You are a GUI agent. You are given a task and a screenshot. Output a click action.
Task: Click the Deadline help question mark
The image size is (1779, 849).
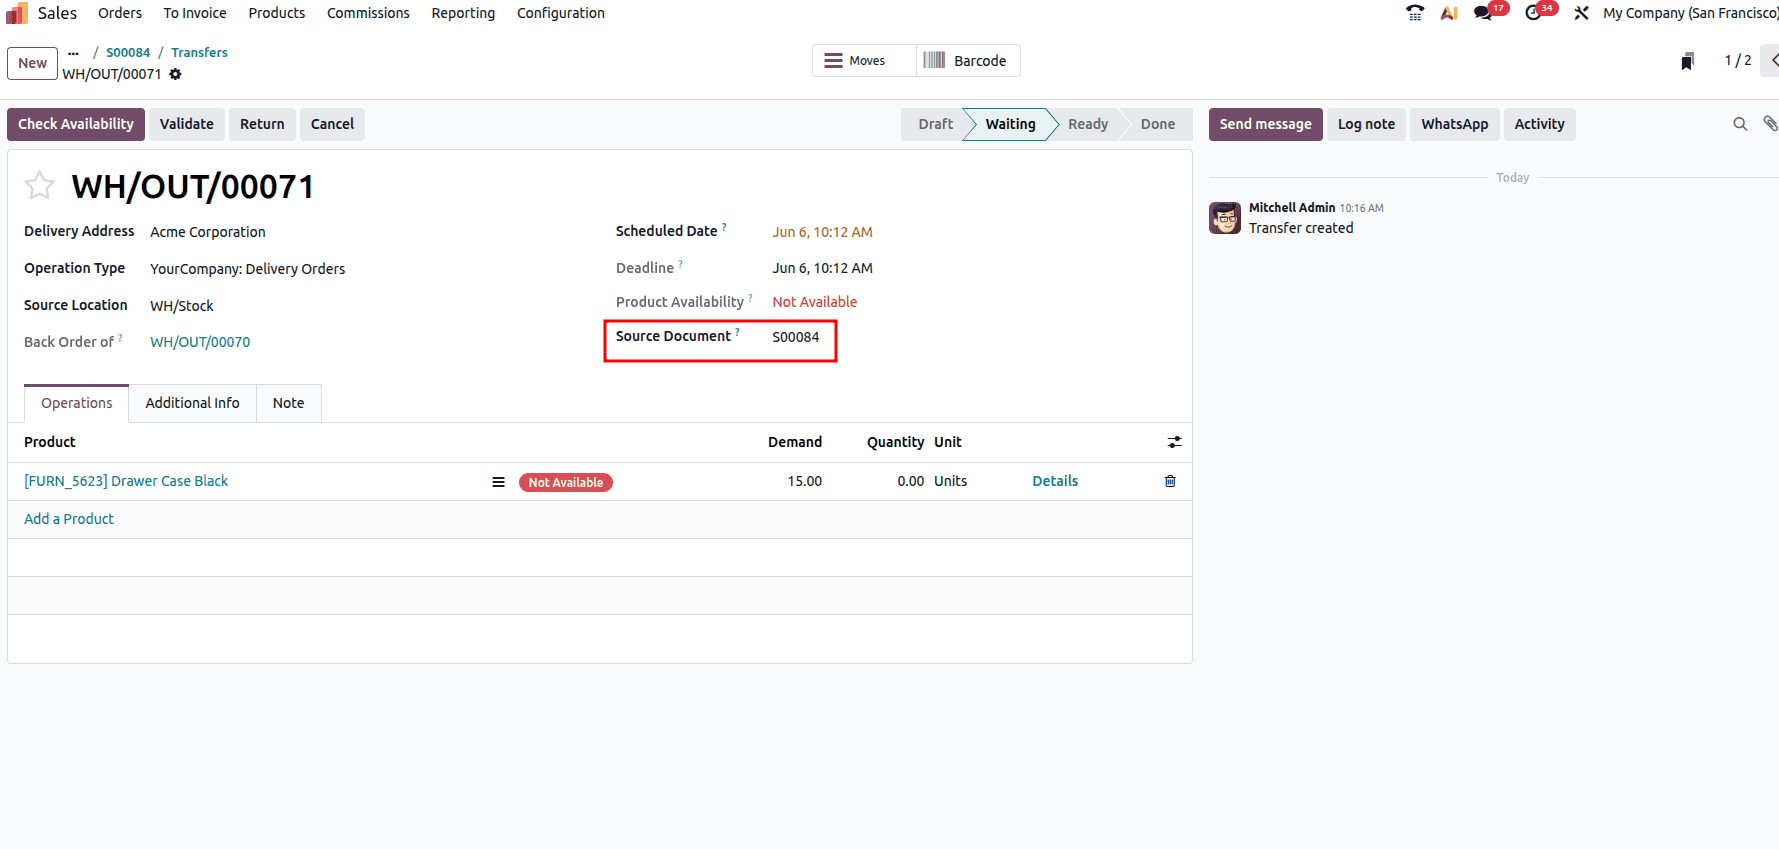681,264
